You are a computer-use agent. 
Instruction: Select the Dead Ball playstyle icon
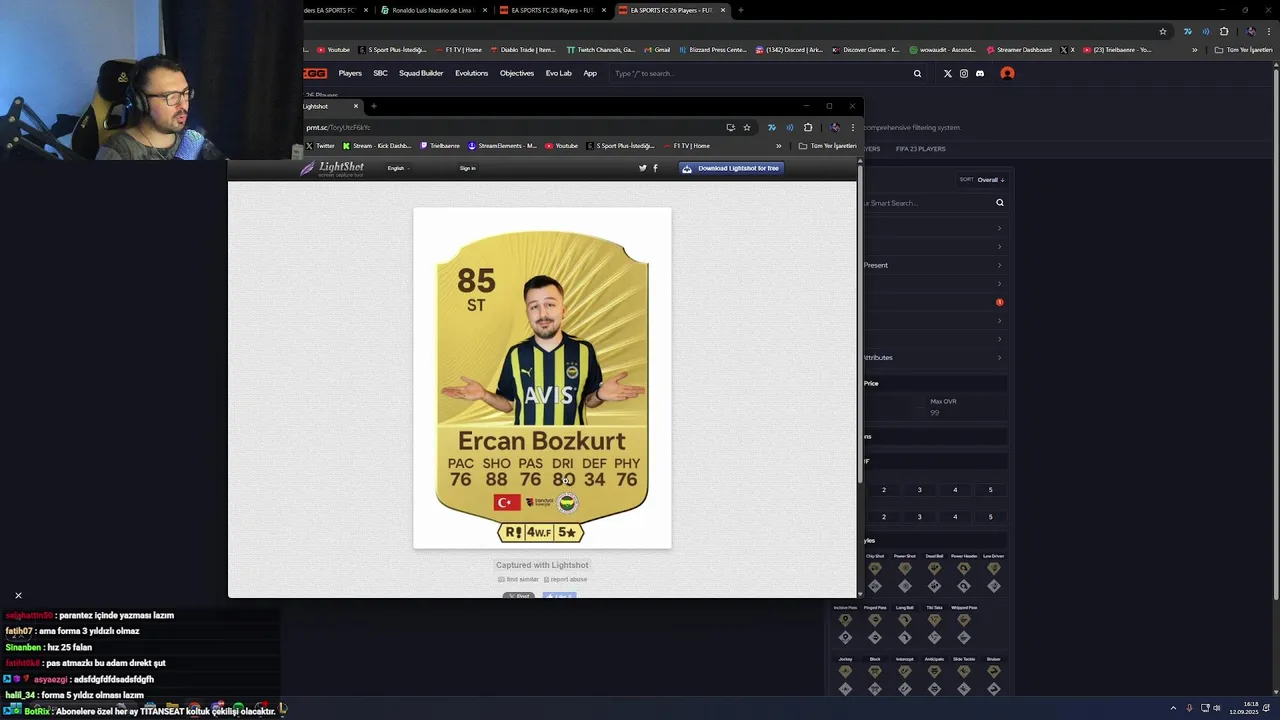(934, 568)
